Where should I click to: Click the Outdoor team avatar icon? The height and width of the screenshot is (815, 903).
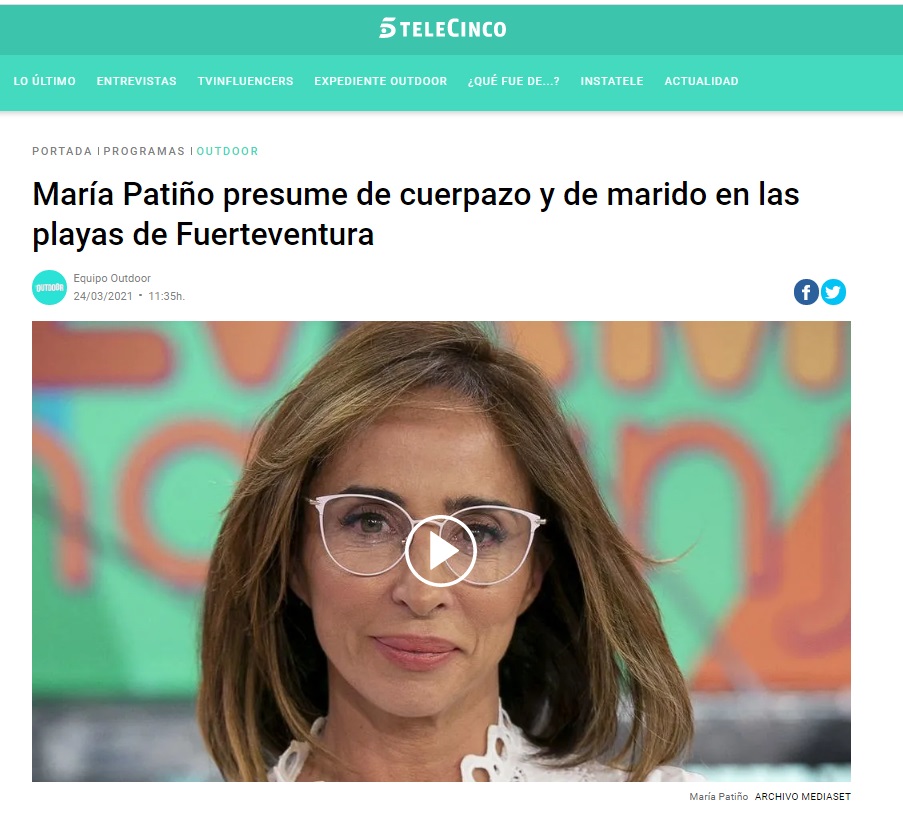50,287
